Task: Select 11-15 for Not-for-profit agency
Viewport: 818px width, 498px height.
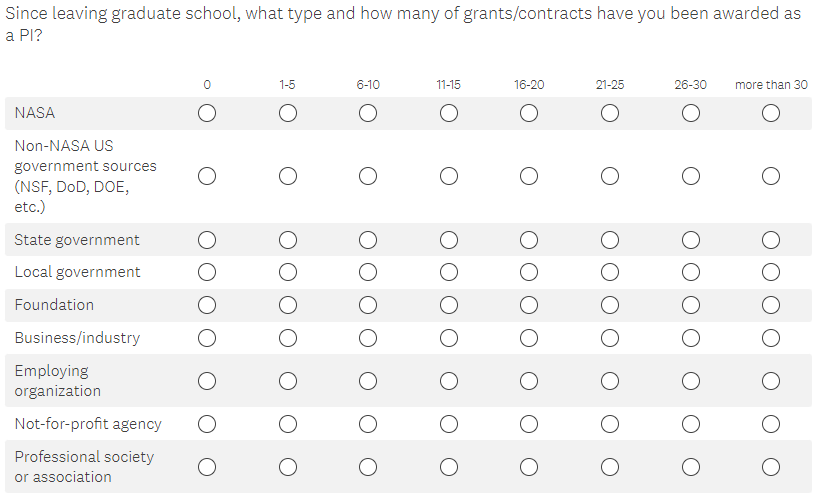Action: point(449,424)
